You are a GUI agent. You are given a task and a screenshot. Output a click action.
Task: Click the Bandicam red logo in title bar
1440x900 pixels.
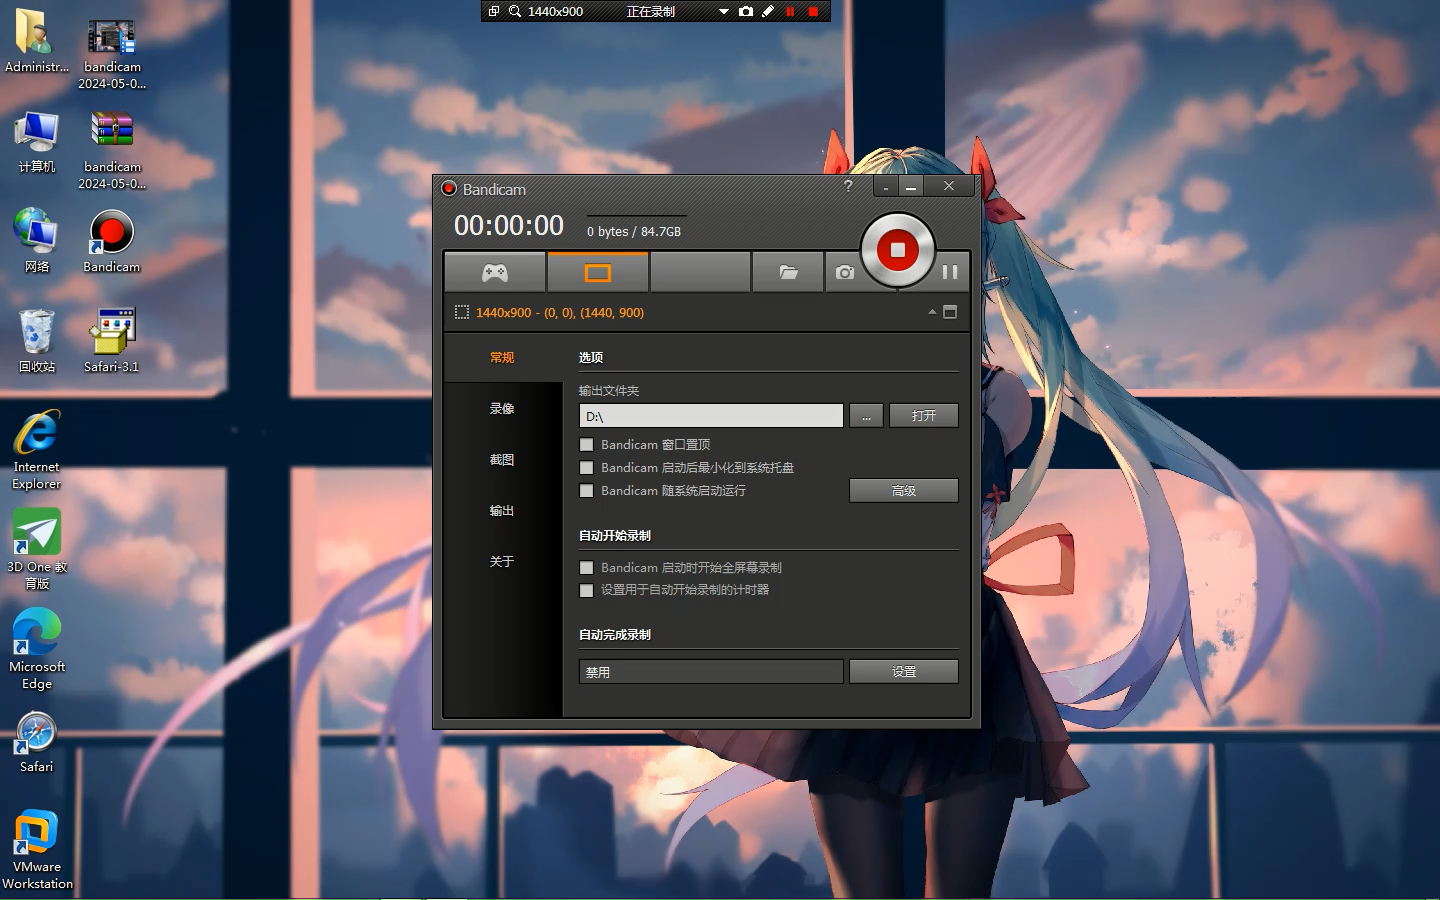(450, 188)
